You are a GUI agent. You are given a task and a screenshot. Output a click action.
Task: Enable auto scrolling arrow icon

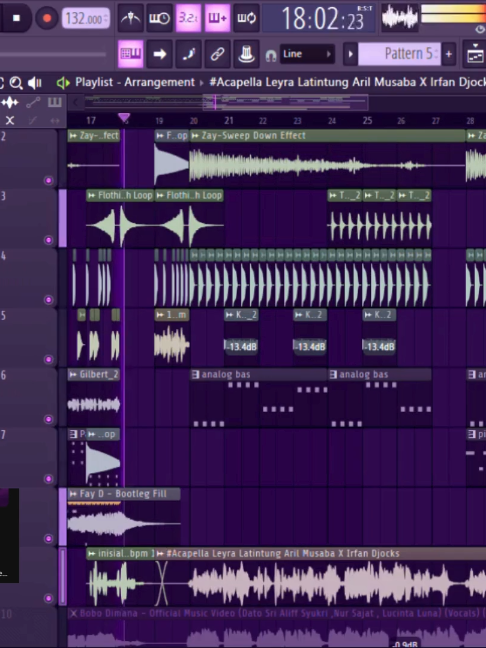(x=160, y=54)
